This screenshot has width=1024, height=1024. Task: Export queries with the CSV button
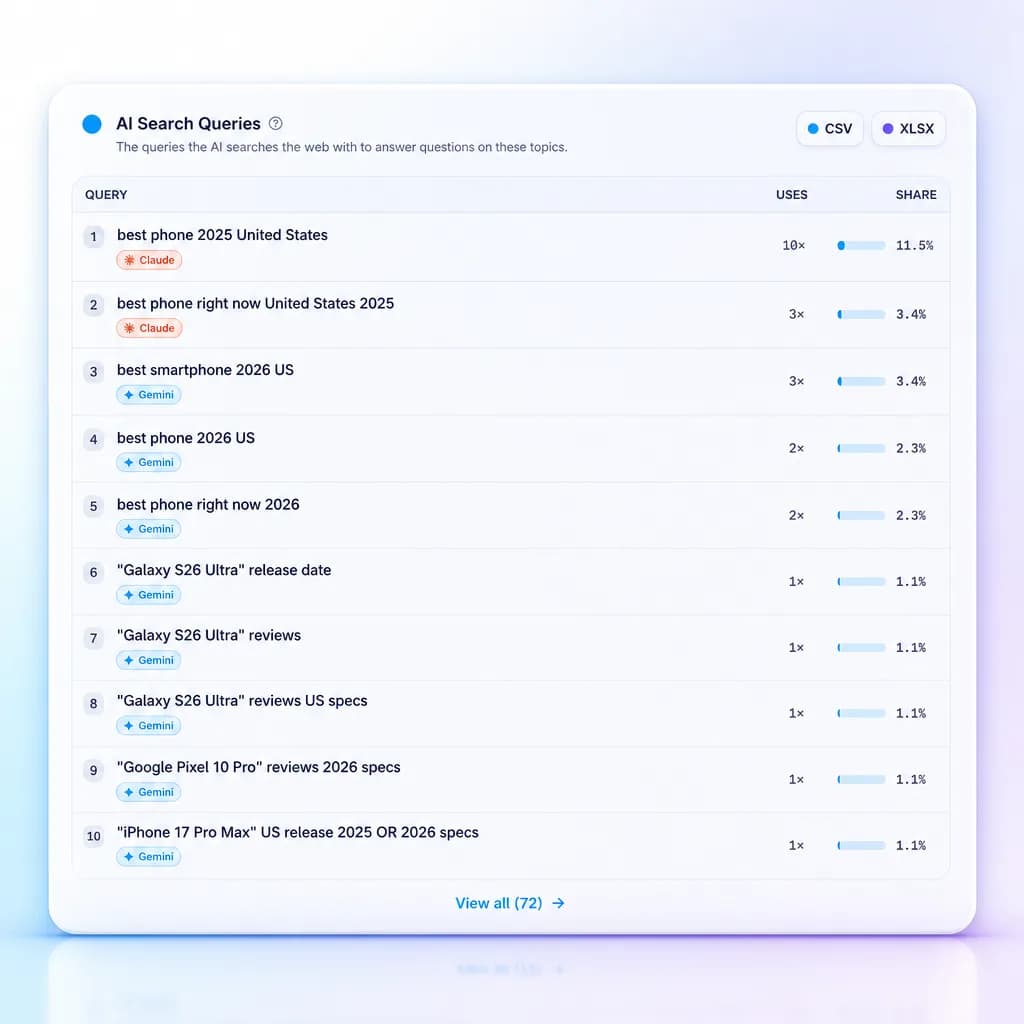(829, 129)
